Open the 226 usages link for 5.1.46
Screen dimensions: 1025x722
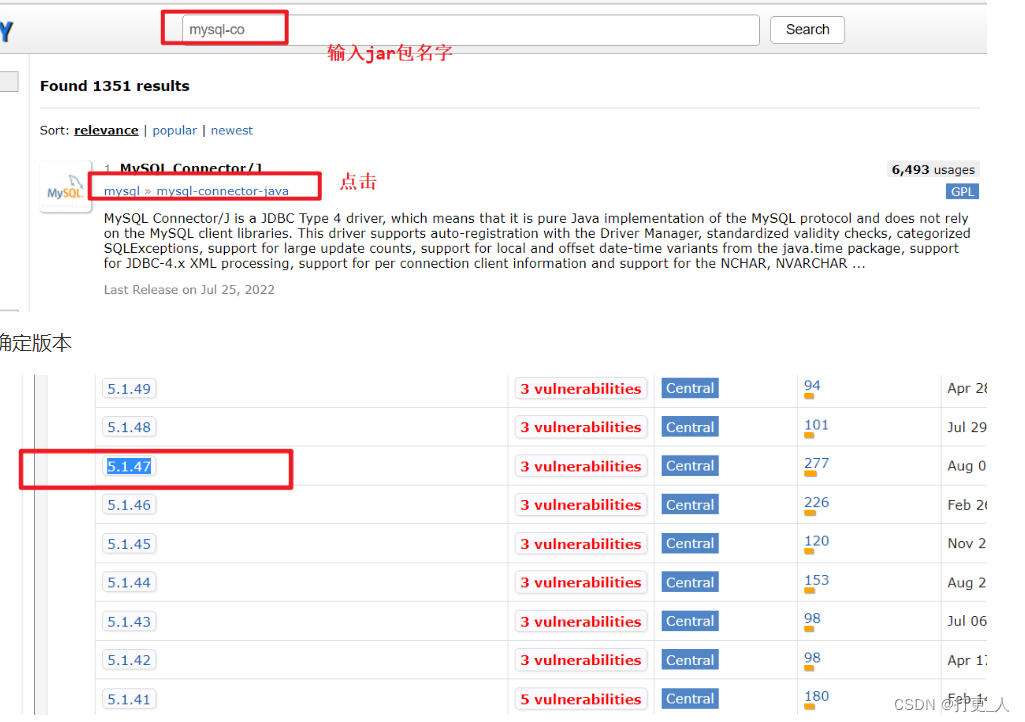[816, 502]
